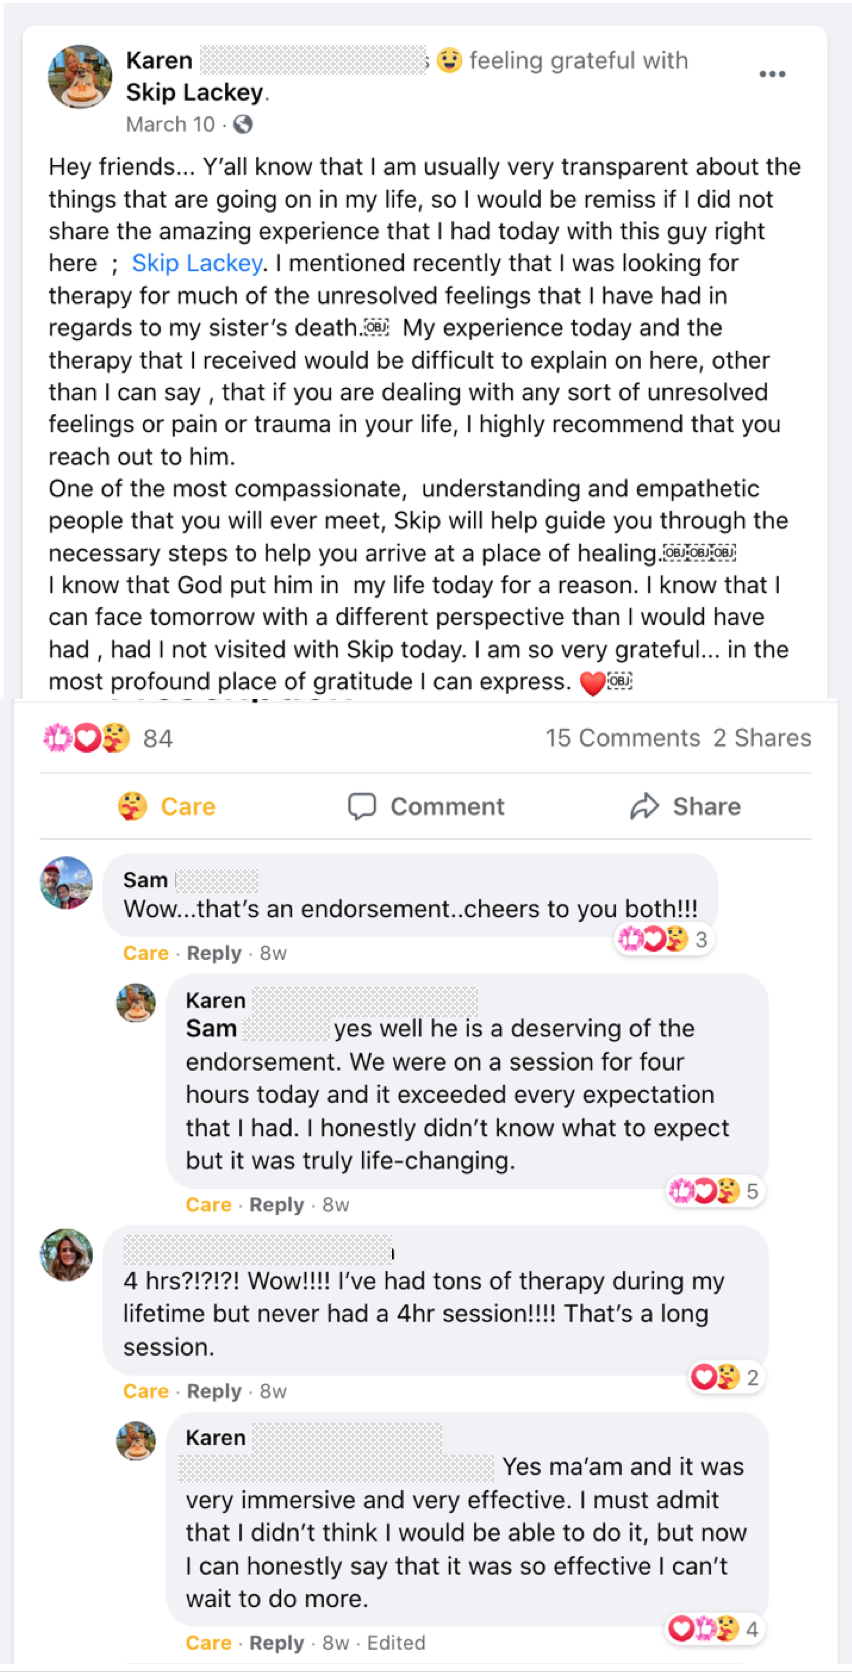
Task: Reply to Karen's life-changing comment
Action: 277,1205
